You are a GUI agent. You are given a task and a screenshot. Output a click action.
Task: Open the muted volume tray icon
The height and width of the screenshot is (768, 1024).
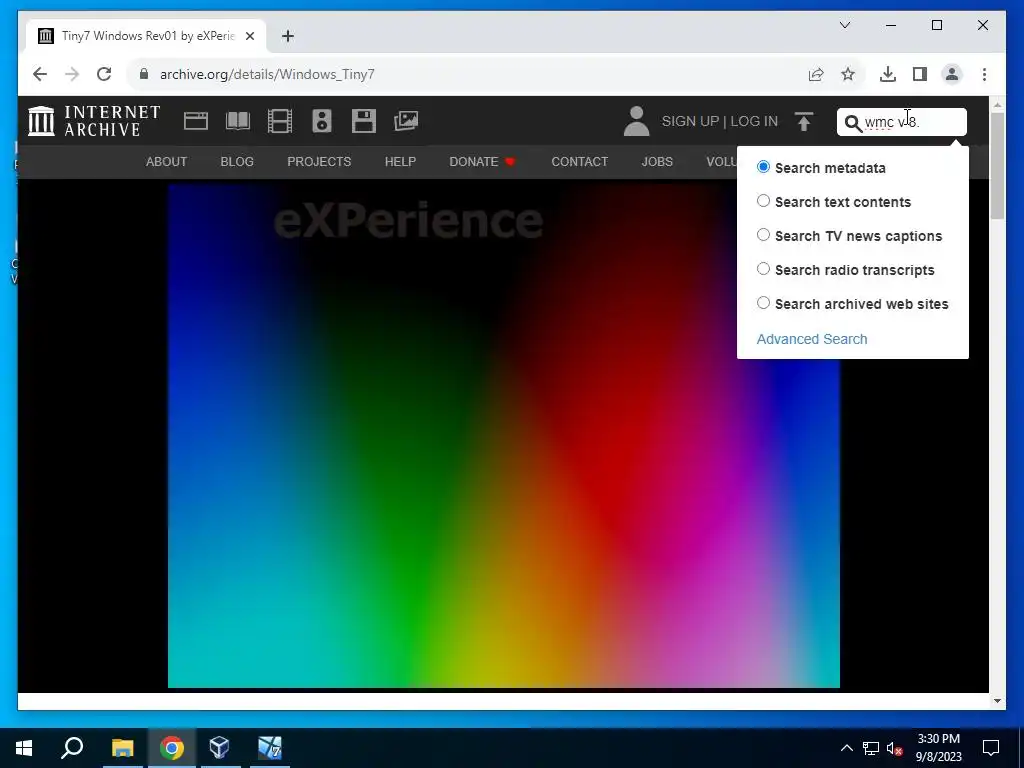point(895,748)
